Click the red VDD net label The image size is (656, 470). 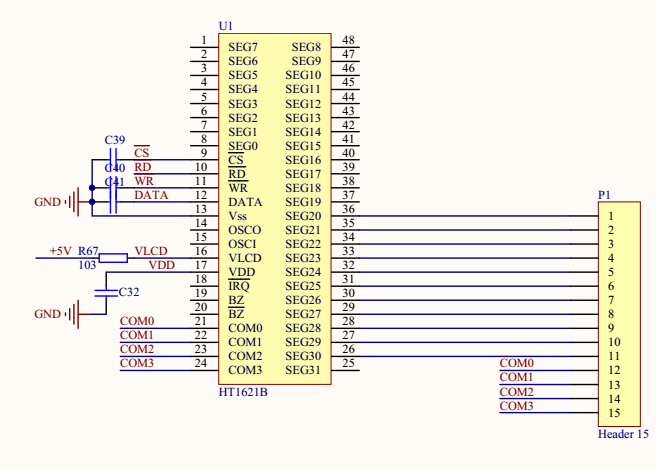pyautogui.click(x=161, y=265)
